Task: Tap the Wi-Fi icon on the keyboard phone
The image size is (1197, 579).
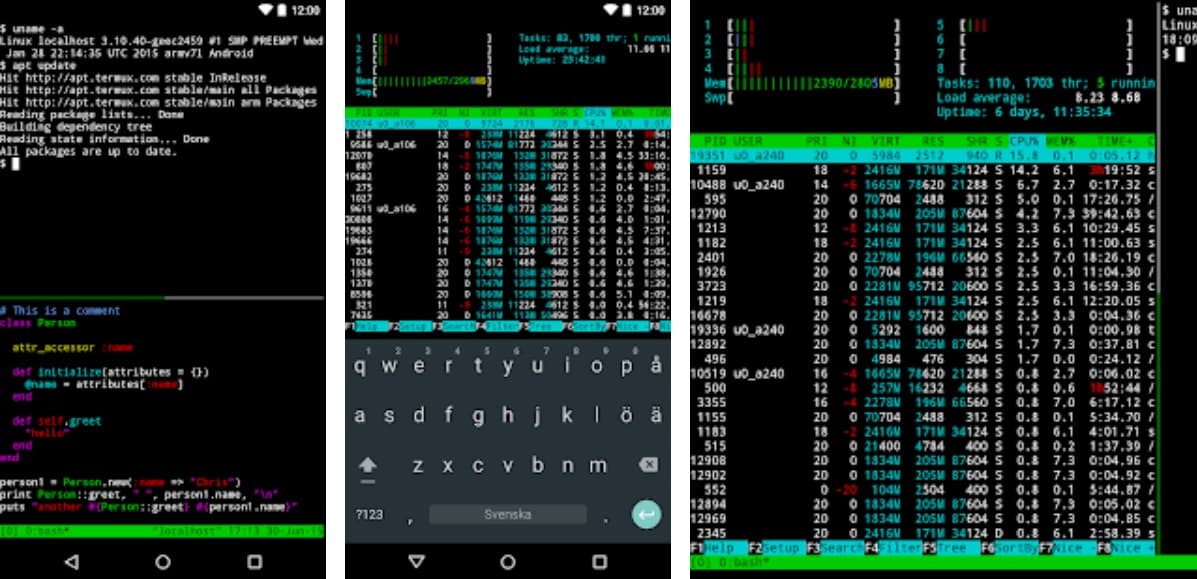Action: [x=611, y=10]
